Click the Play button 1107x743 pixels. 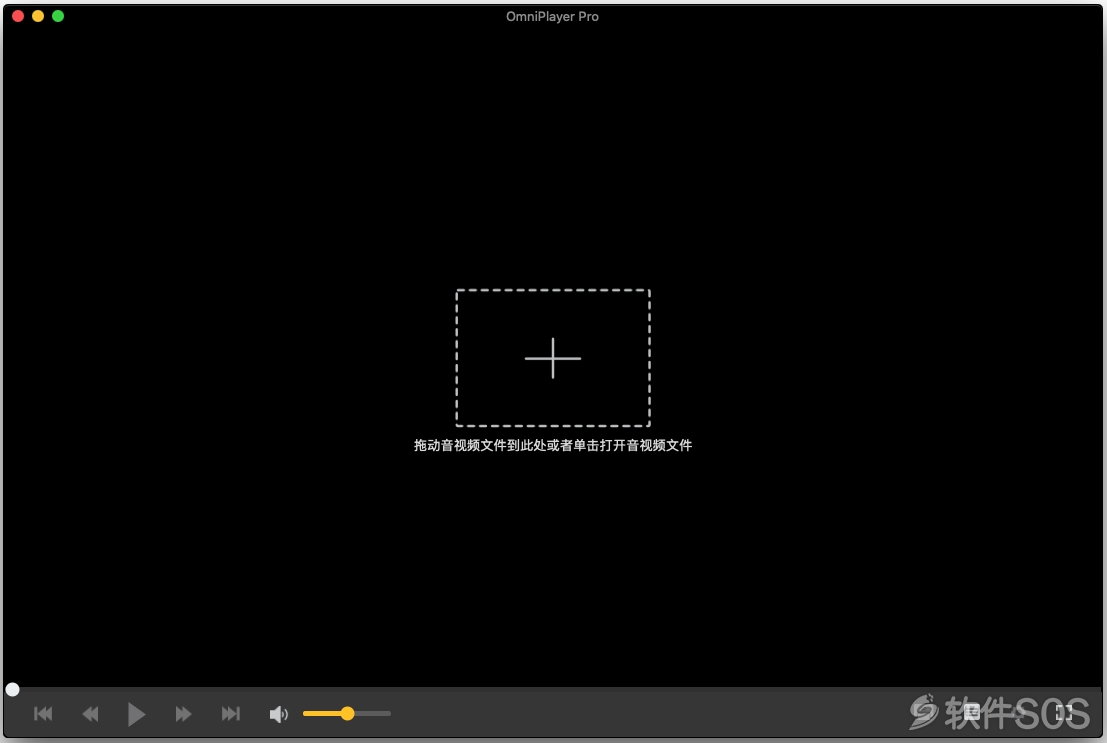(136, 714)
